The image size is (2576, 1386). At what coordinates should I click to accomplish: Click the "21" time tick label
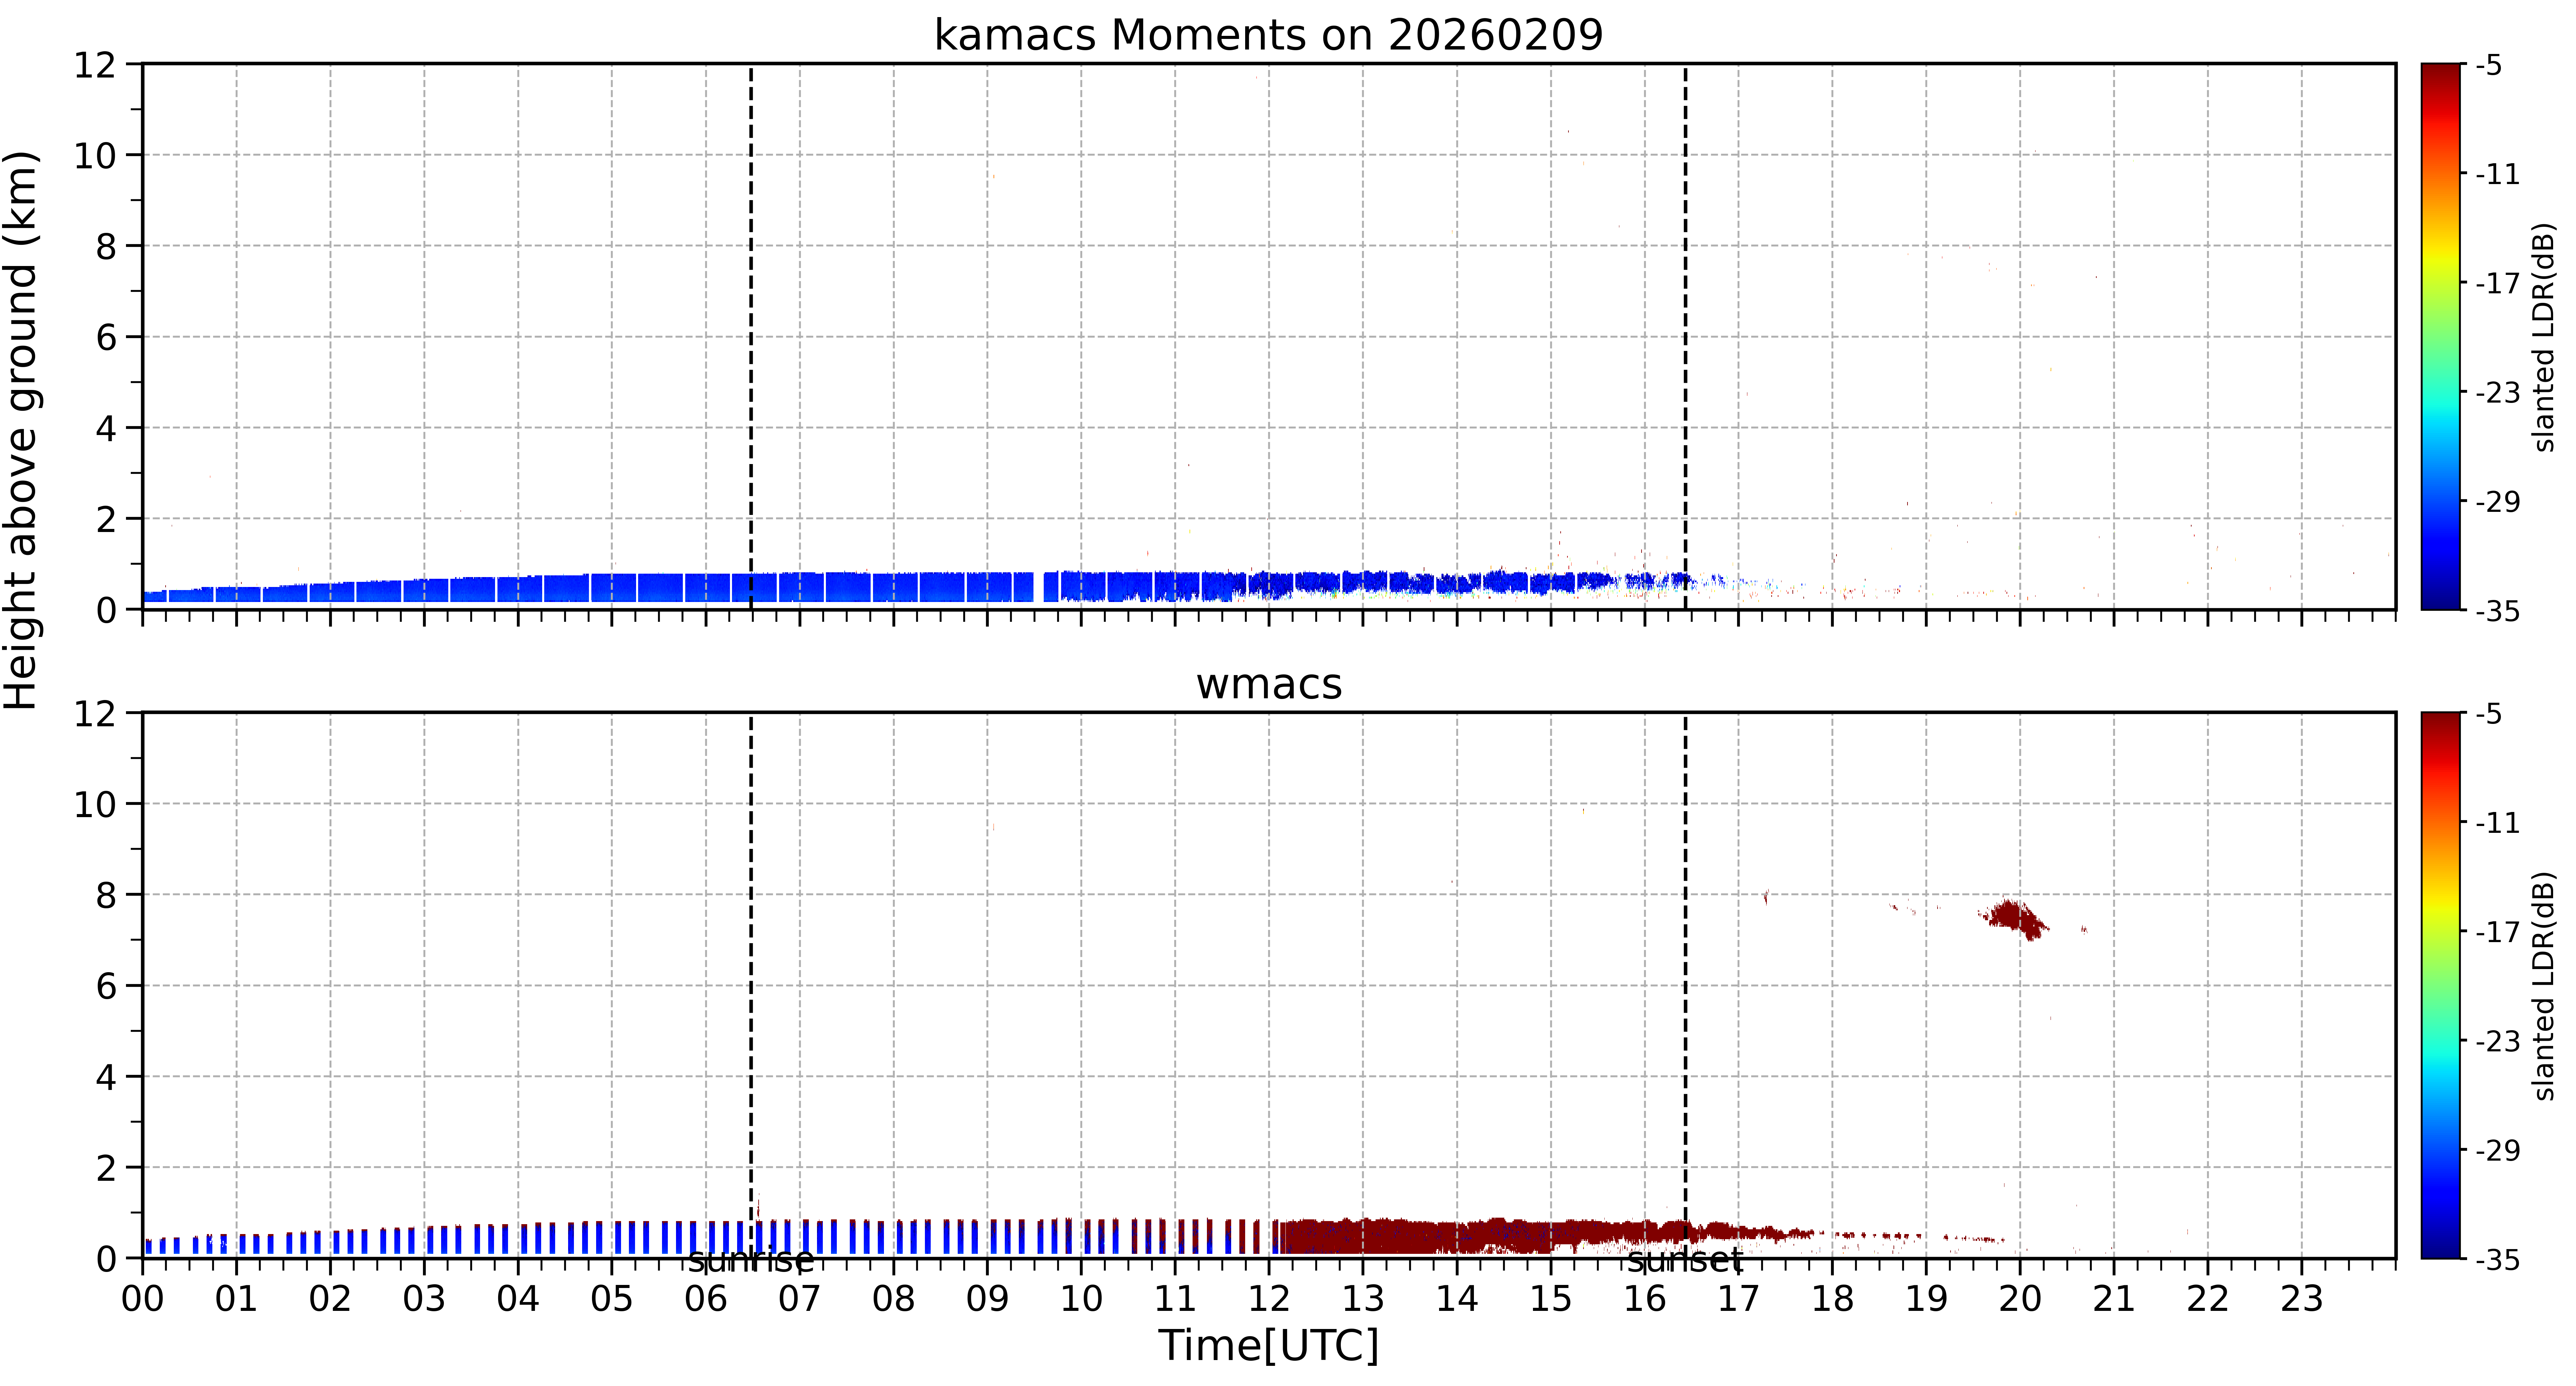[2114, 1299]
